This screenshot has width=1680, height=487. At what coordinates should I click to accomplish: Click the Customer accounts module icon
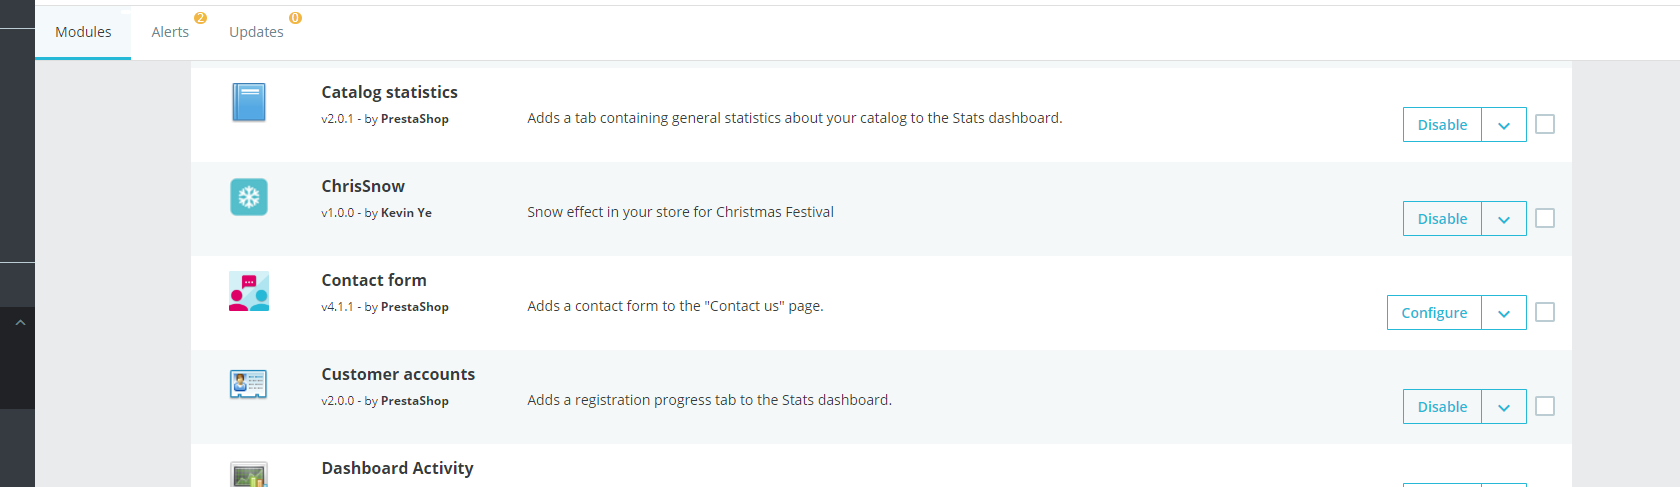coord(249,384)
